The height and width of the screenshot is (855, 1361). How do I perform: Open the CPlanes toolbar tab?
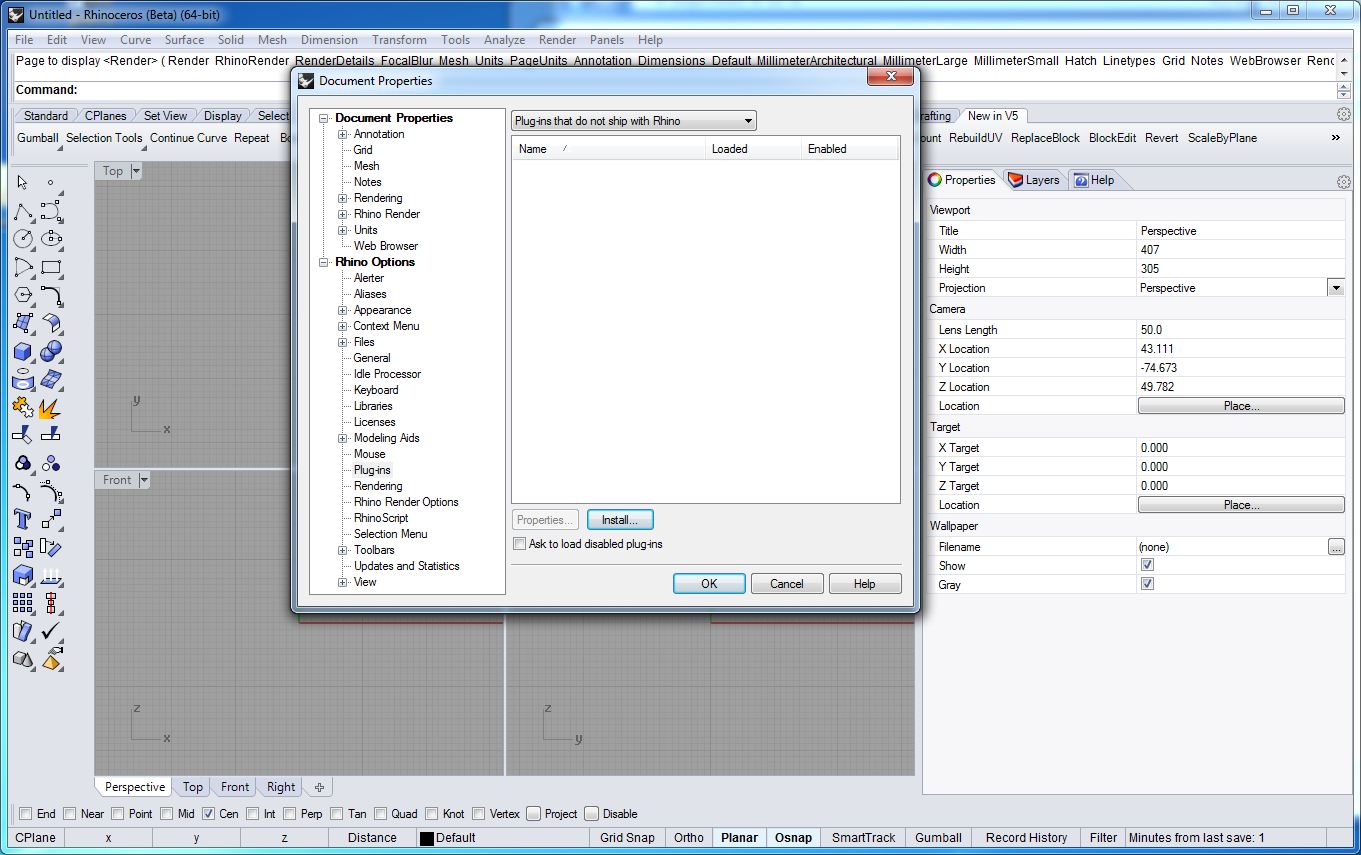[x=105, y=116]
